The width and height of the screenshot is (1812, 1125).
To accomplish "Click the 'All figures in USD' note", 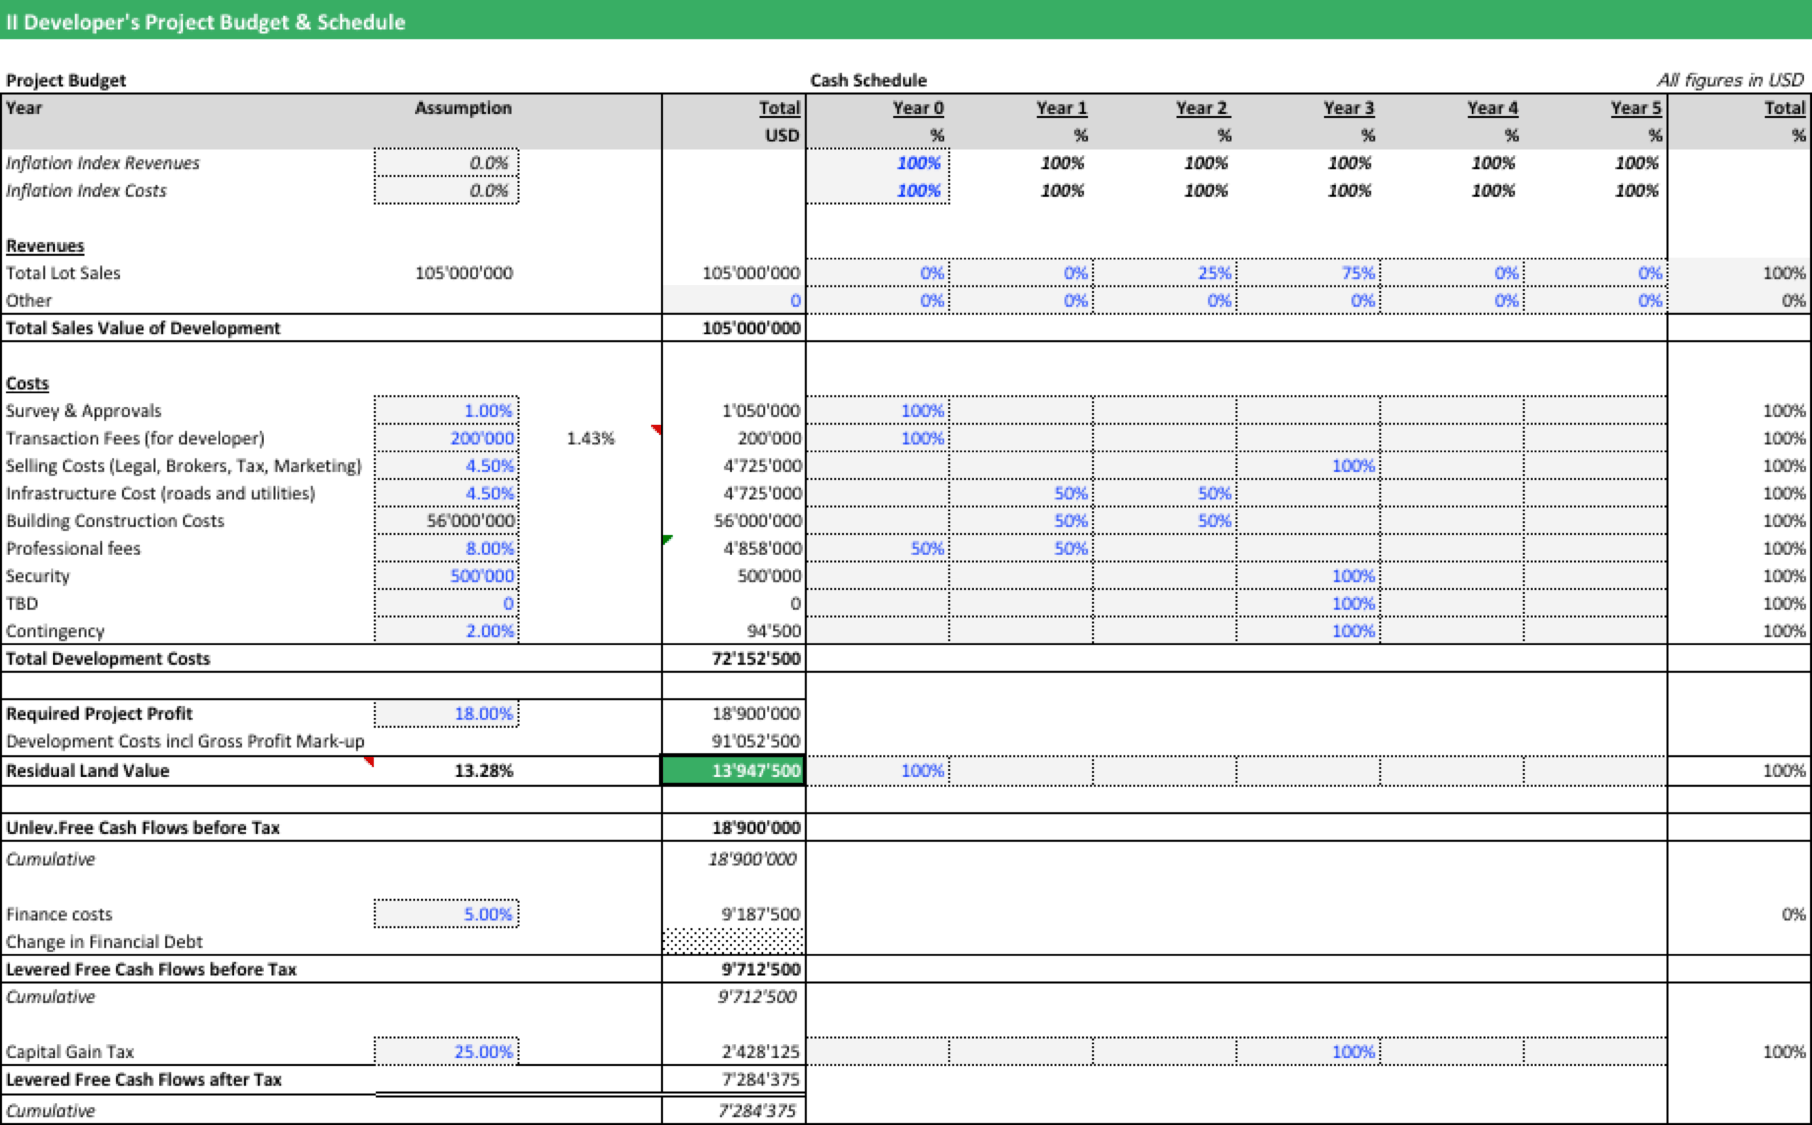I will coord(1730,80).
